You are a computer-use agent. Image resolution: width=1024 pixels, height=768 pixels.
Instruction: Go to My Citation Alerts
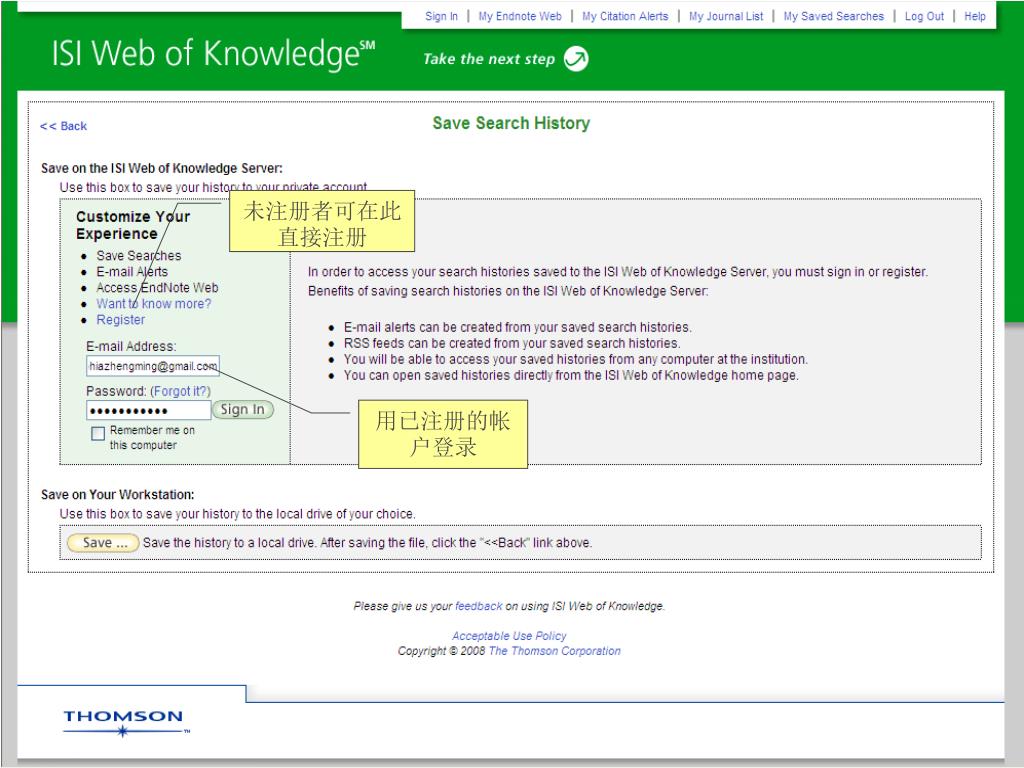(x=625, y=16)
